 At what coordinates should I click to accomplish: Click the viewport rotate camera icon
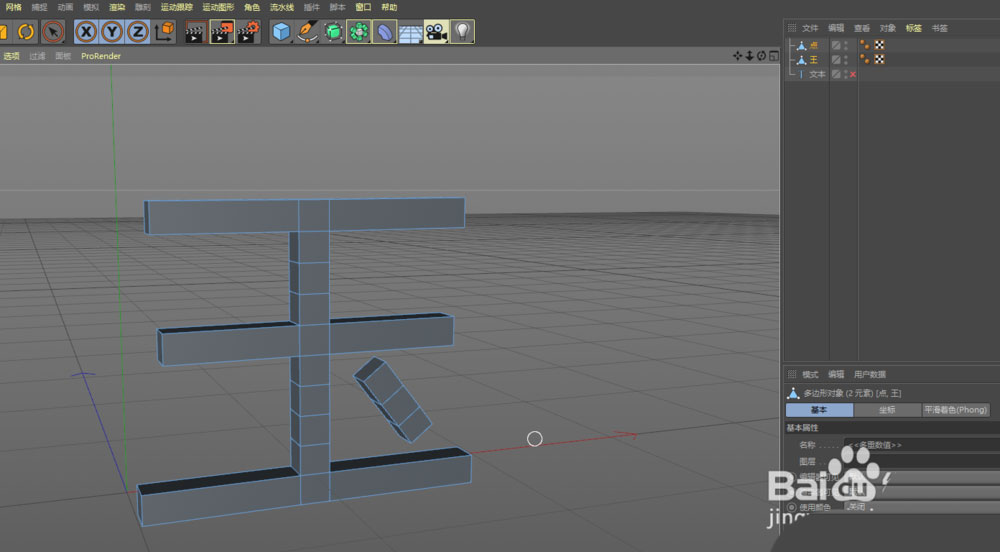pos(761,56)
